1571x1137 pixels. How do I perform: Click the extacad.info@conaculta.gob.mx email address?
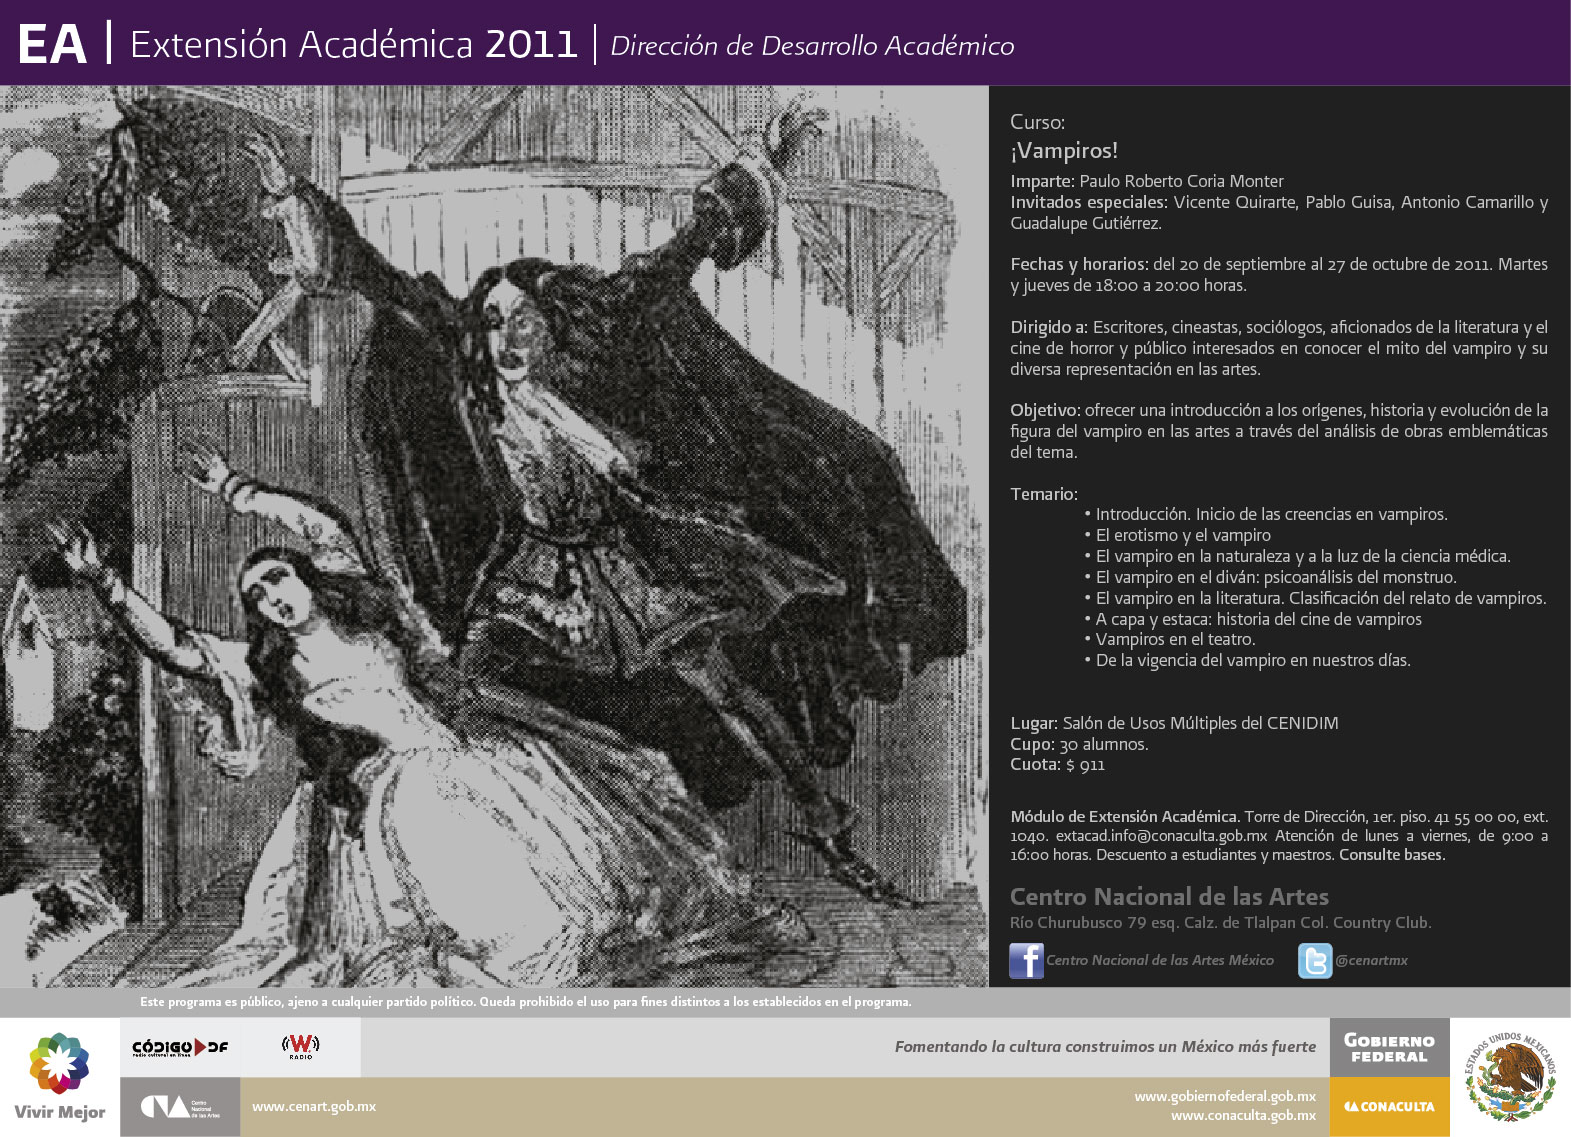[x=1161, y=836]
